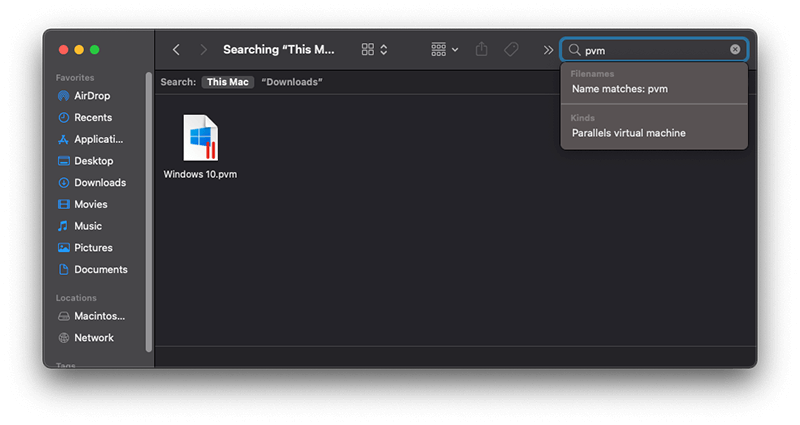Set search scope to "Downloads"
The image size is (800, 425).
pyautogui.click(x=292, y=82)
